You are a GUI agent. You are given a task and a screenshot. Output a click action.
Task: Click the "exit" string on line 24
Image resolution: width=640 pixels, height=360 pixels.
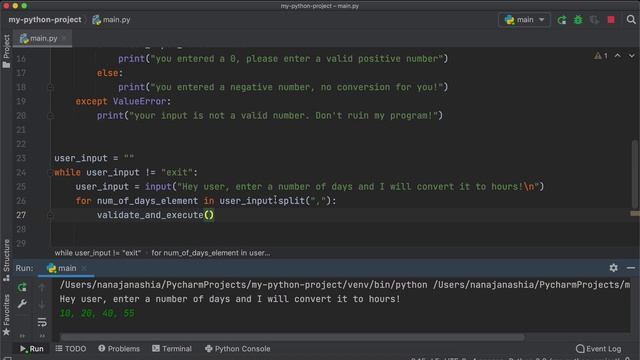177,173
